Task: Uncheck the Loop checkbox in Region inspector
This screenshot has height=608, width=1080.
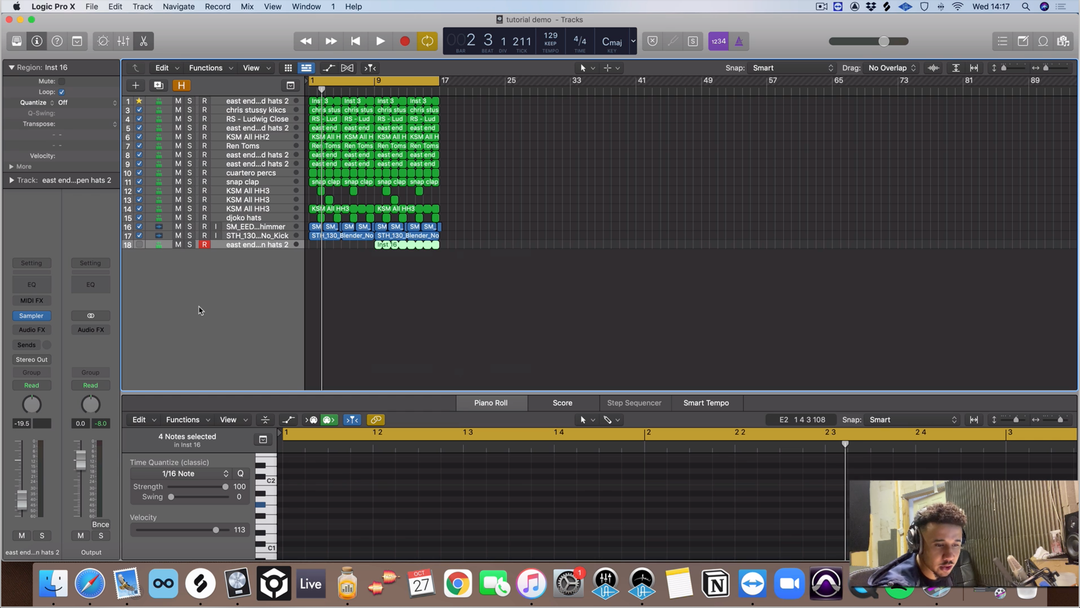Action: 62,91
